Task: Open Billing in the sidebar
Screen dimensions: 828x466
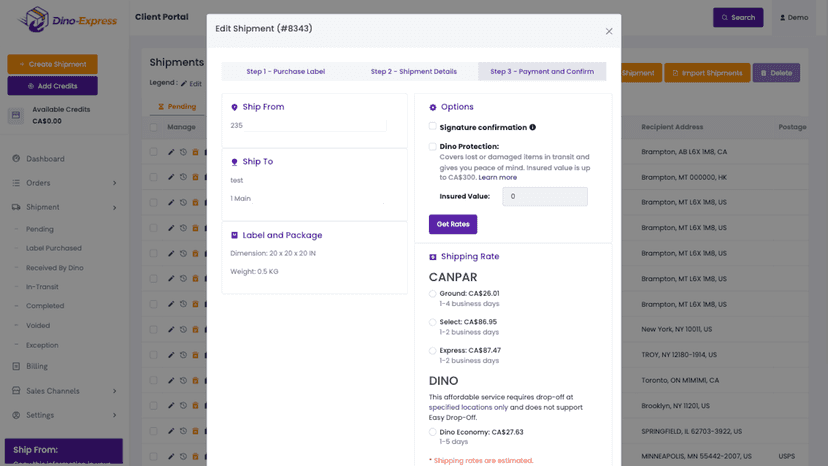Action: point(37,366)
